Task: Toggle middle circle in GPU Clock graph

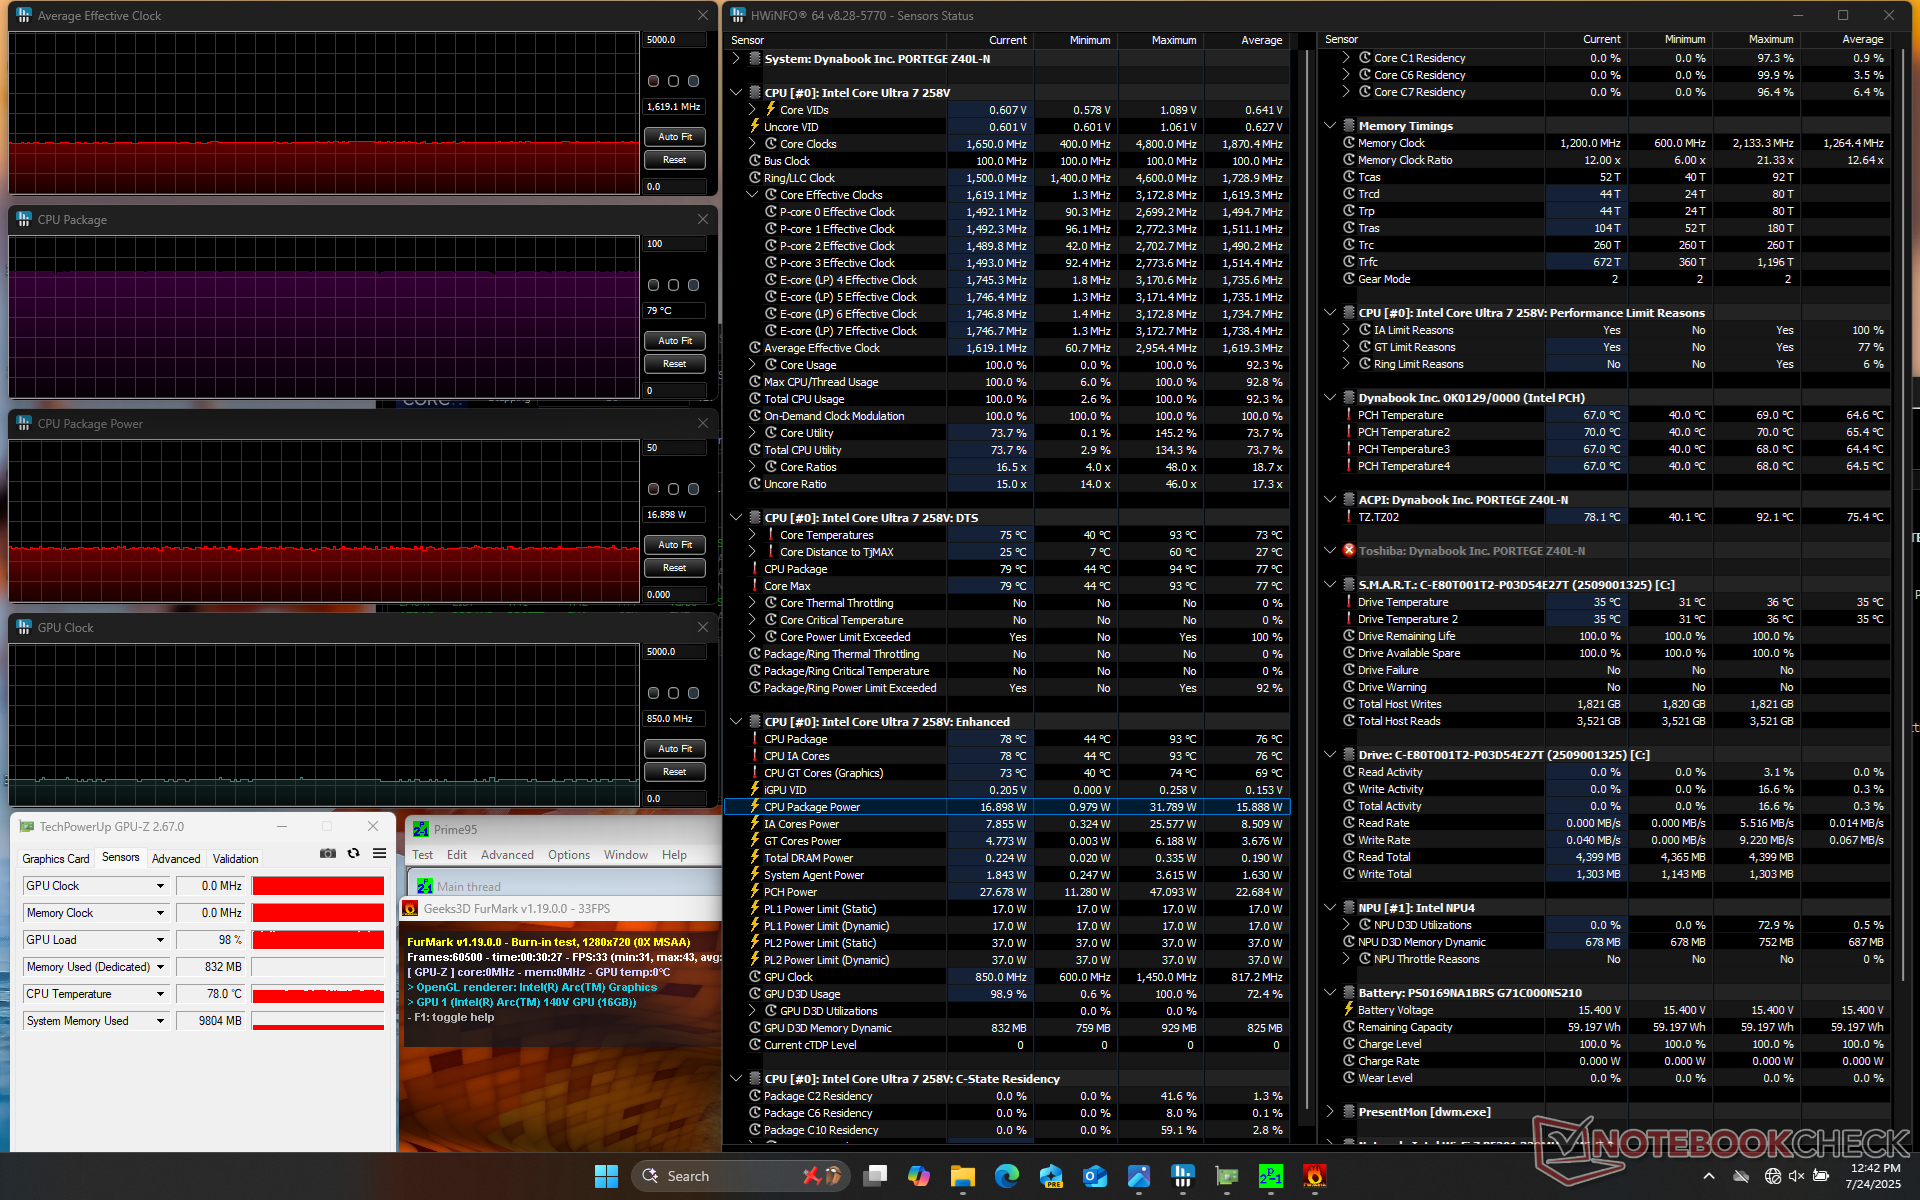Action: pos(674,693)
